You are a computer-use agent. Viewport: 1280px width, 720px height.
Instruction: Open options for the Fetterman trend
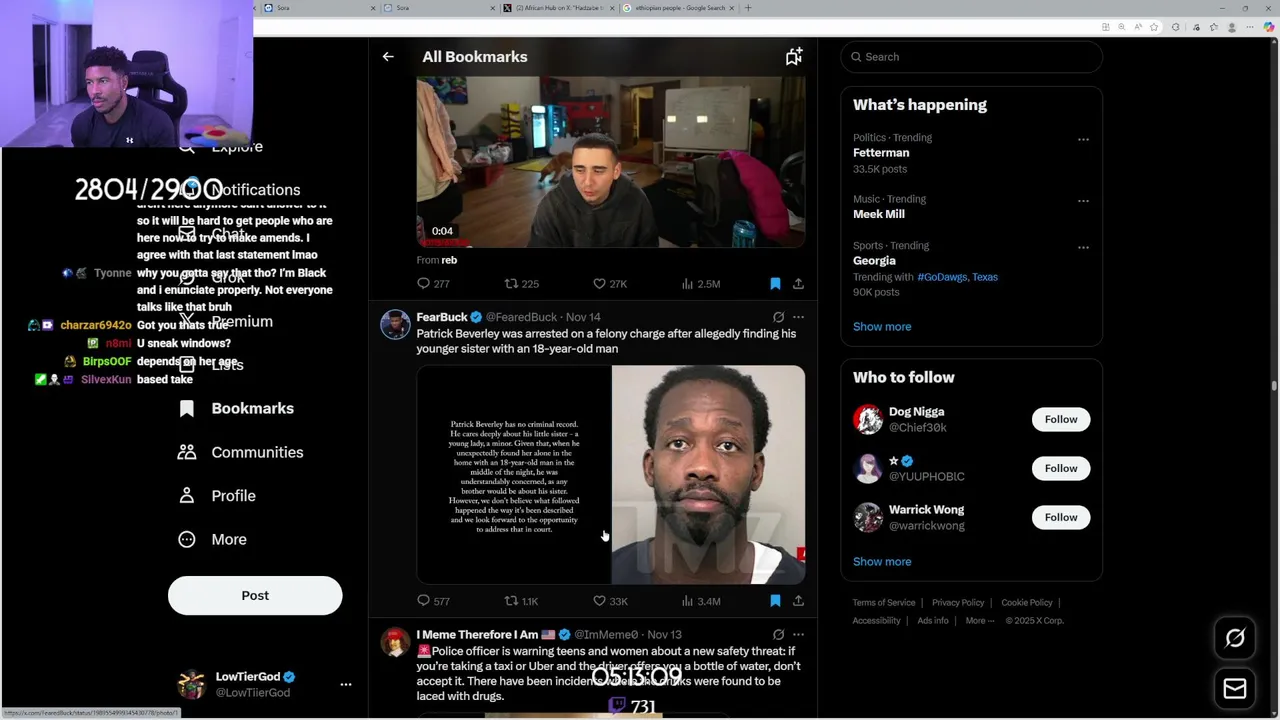pyautogui.click(x=1083, y=140)
